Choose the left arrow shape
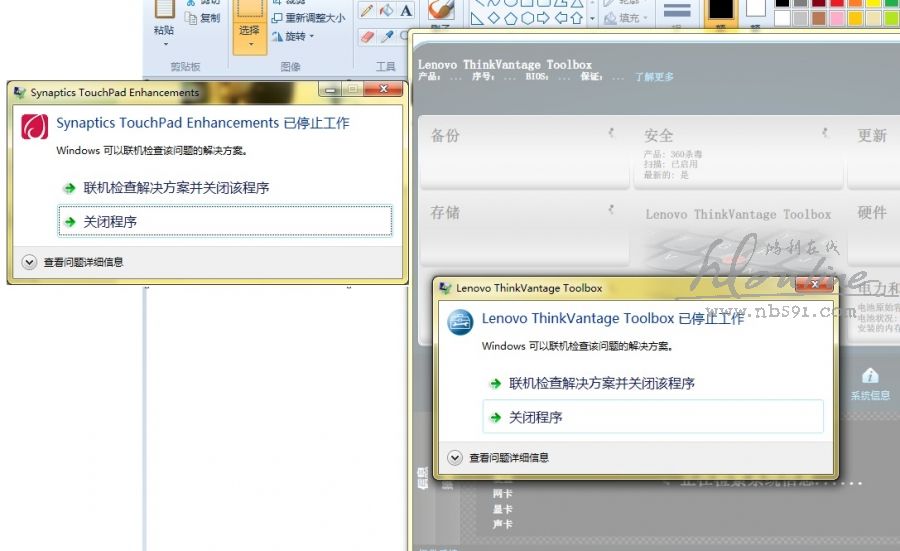The height and width of the screenshot is (551, 900). point(560,18)
